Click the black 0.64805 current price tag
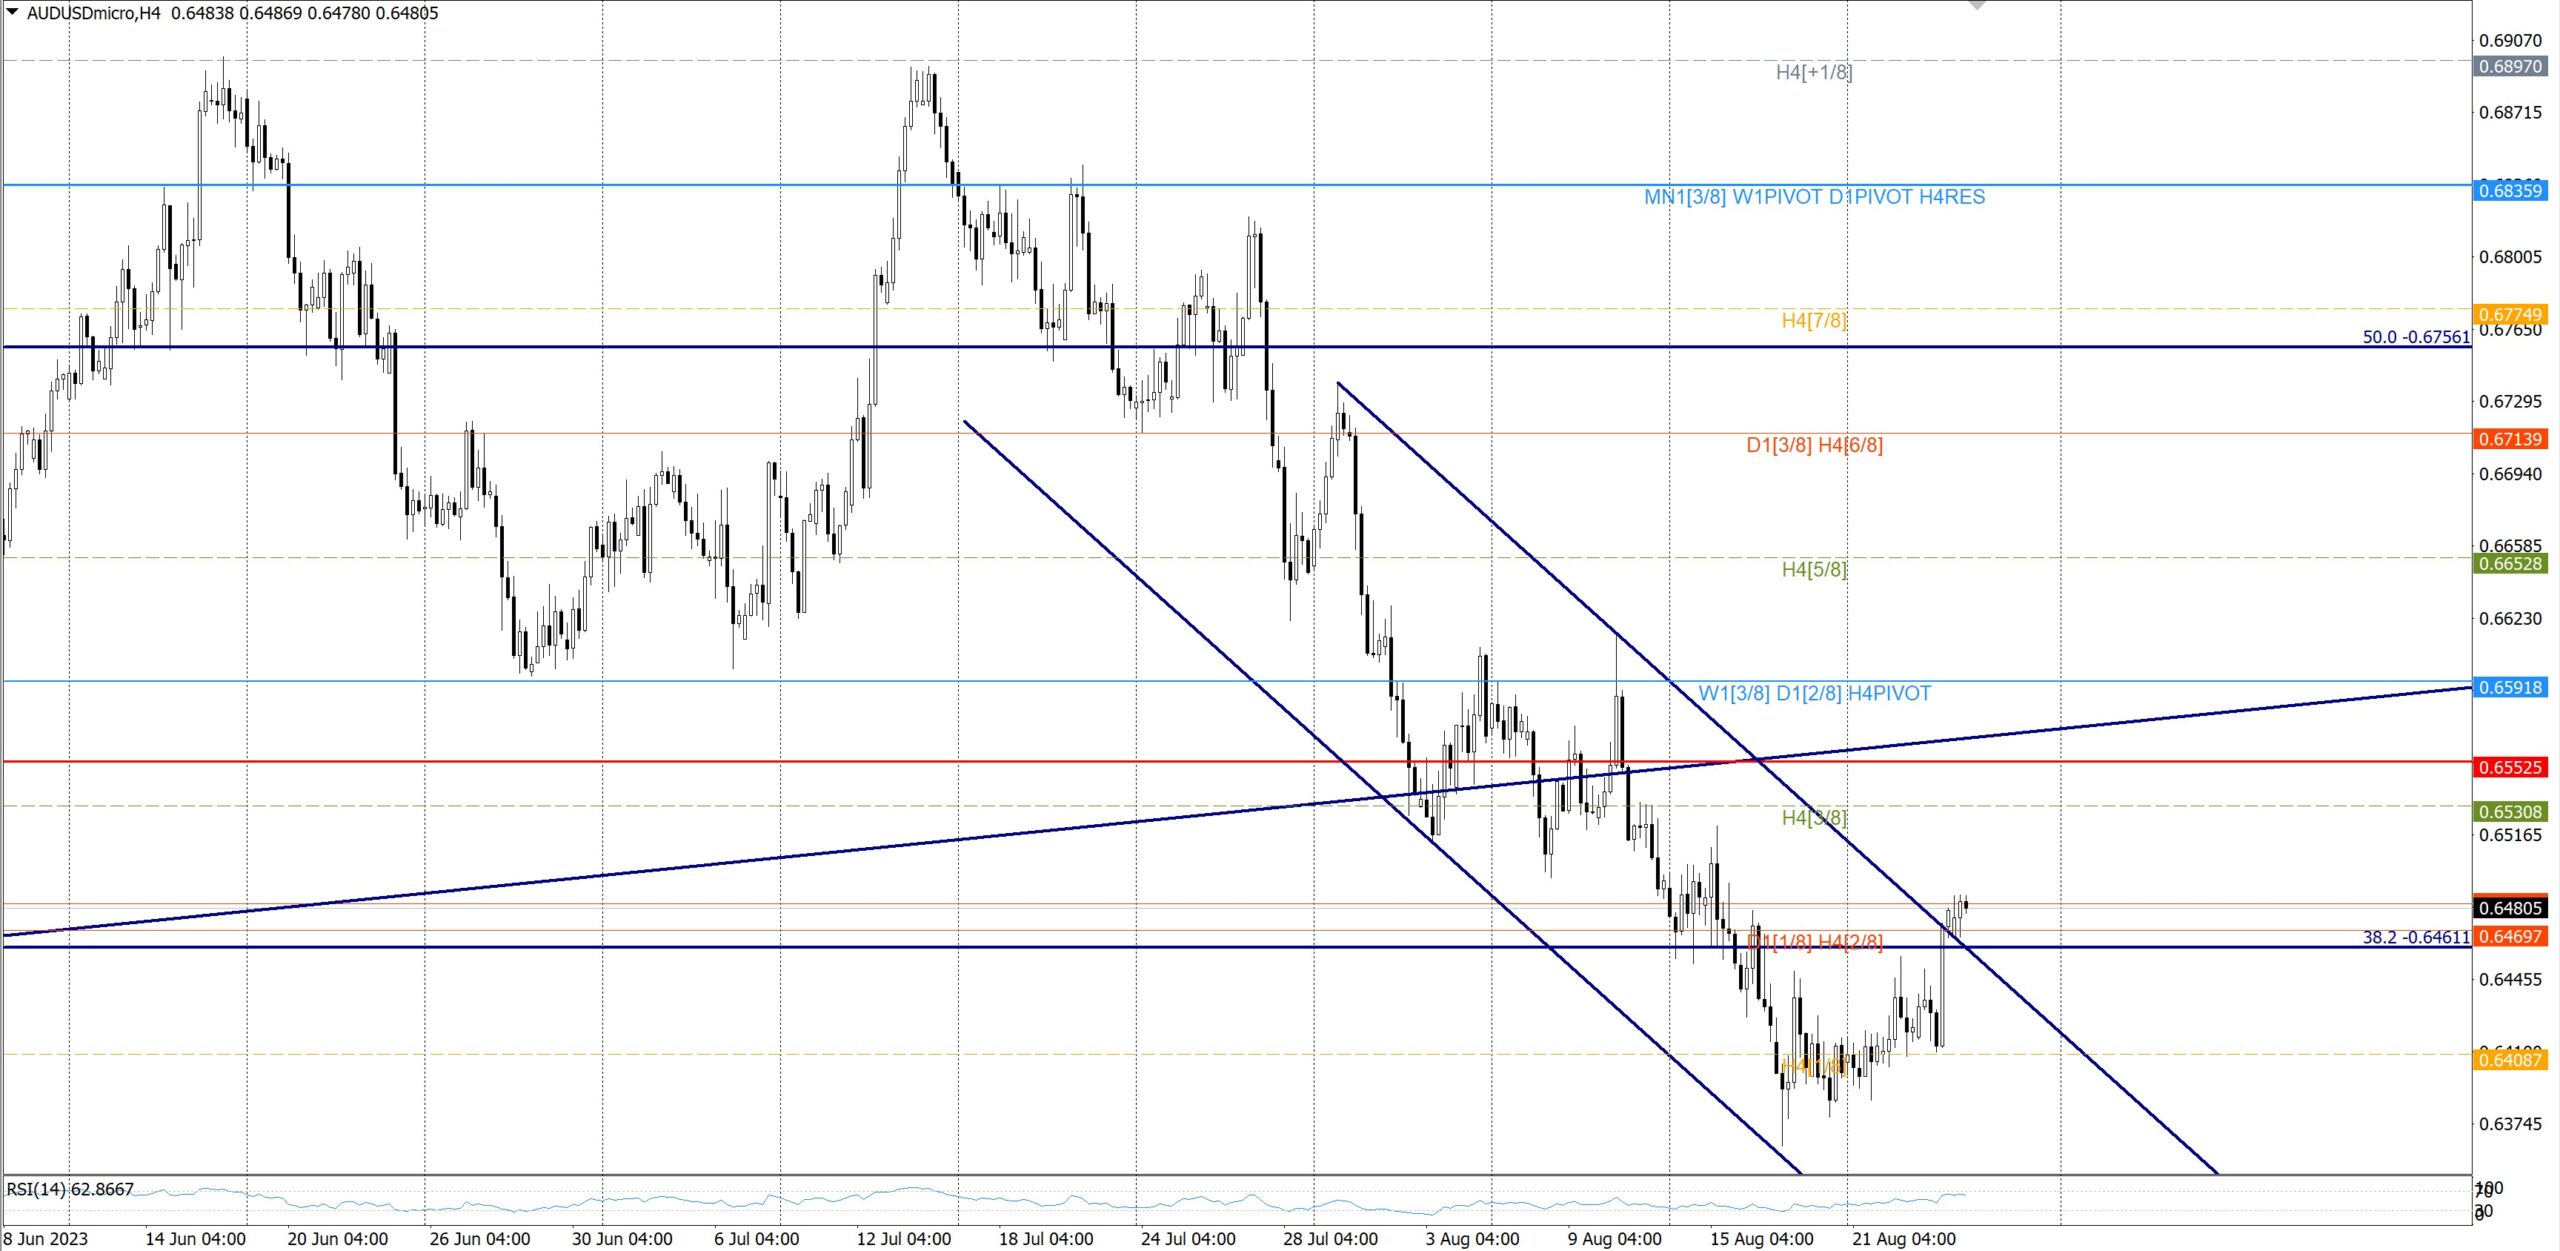This screenshot has height=1251, width=2560. pyautogui.click(x=2510, y=908)
